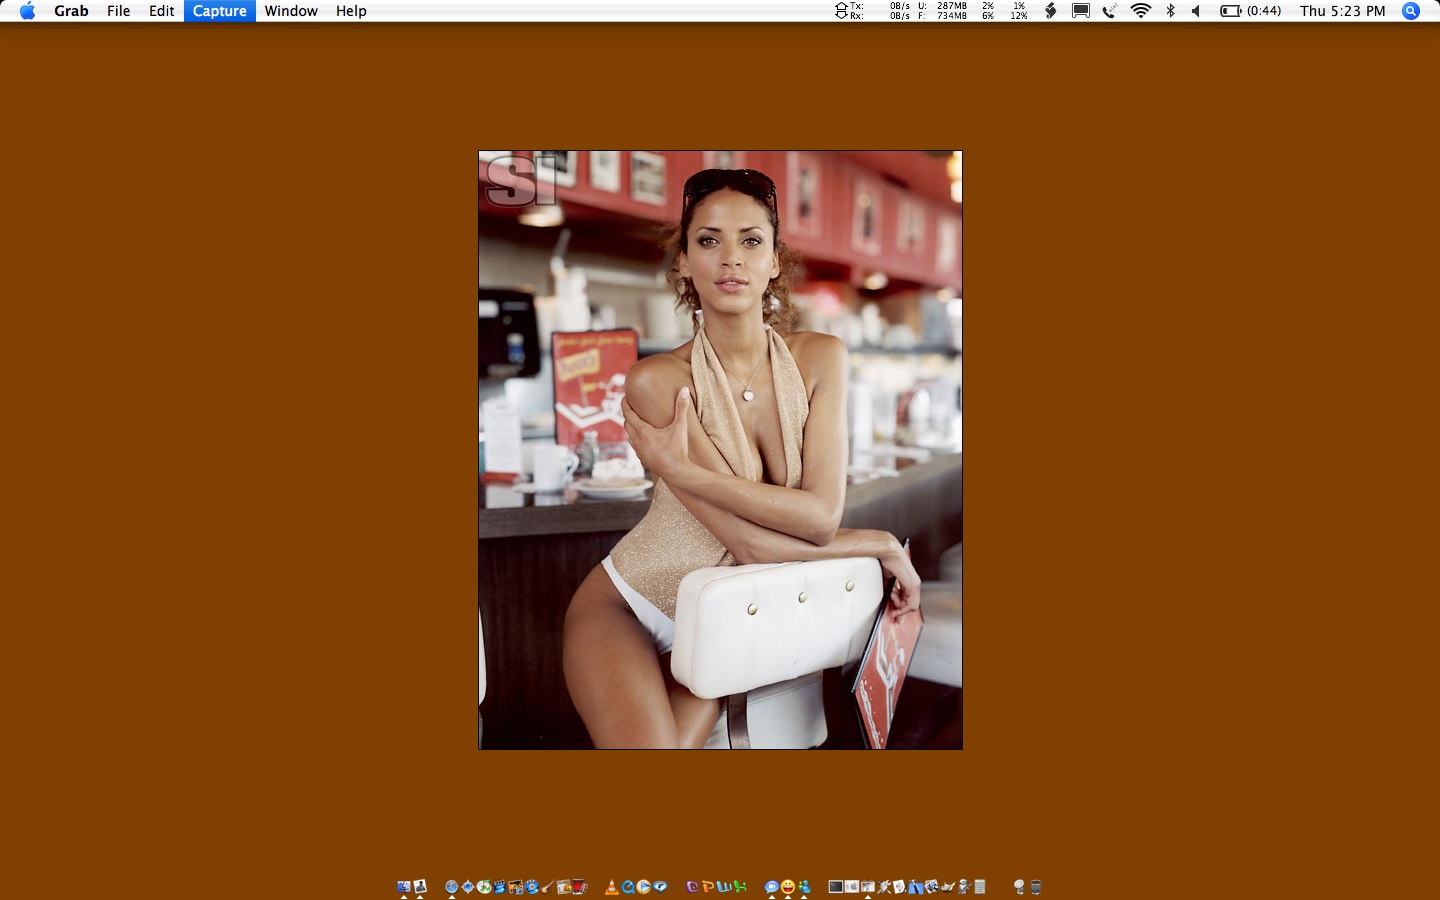The image size is (1440, 900).
Task: Open the battery status (0:44) menu
Action: (1250, 11)
